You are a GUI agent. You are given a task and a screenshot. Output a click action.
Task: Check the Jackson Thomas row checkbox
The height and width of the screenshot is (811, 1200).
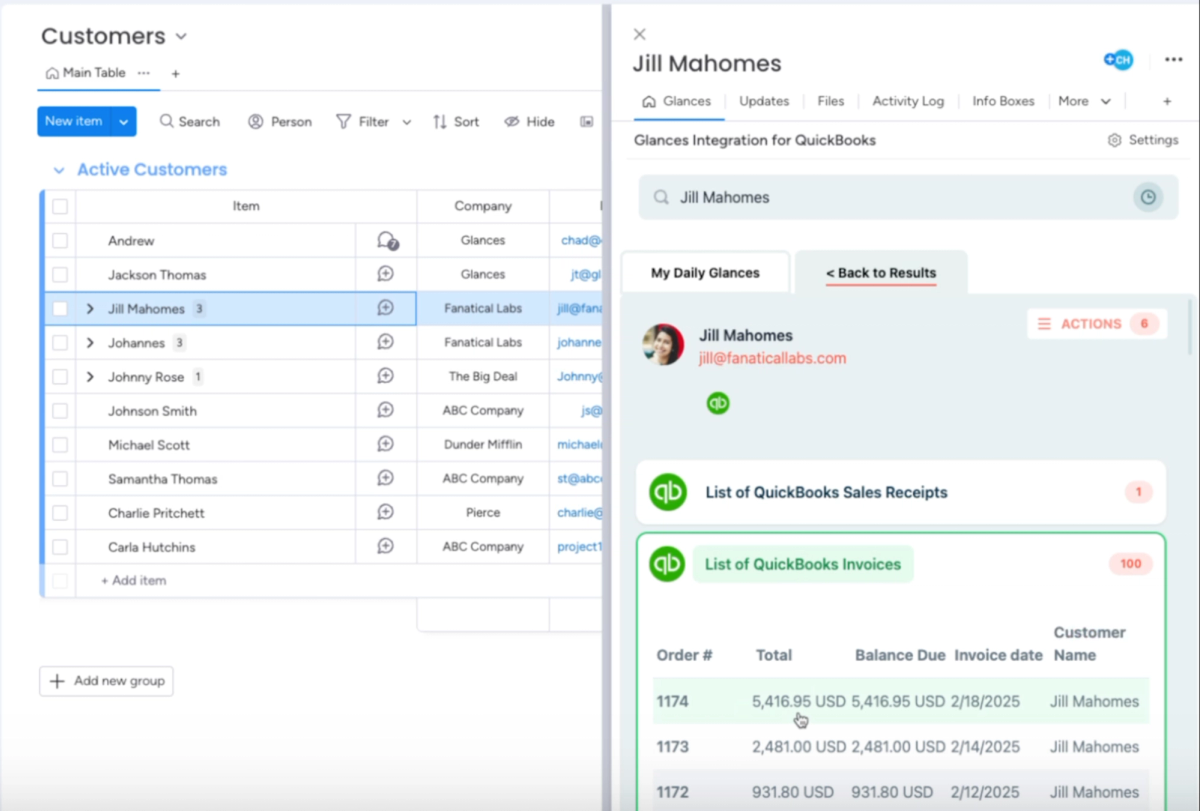click(60, 275)
